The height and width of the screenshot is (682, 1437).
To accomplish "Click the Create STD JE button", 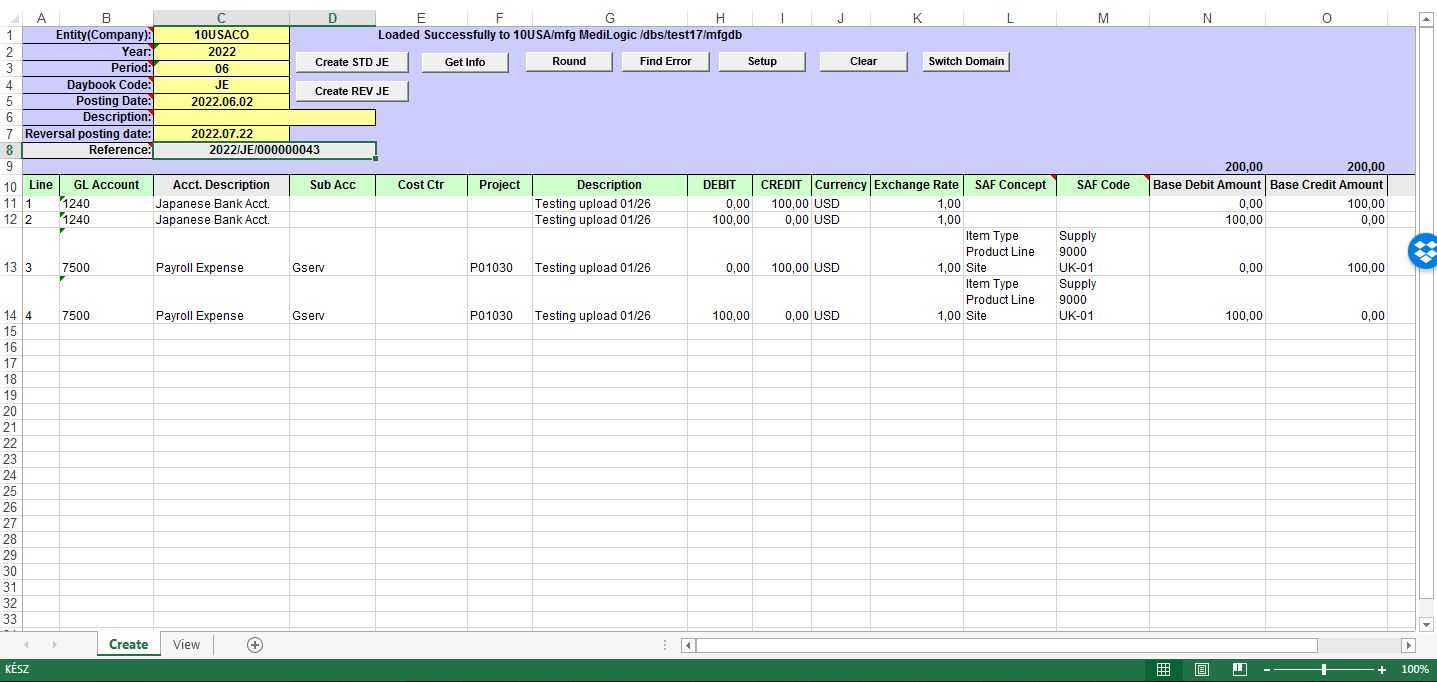I will 351,61.
